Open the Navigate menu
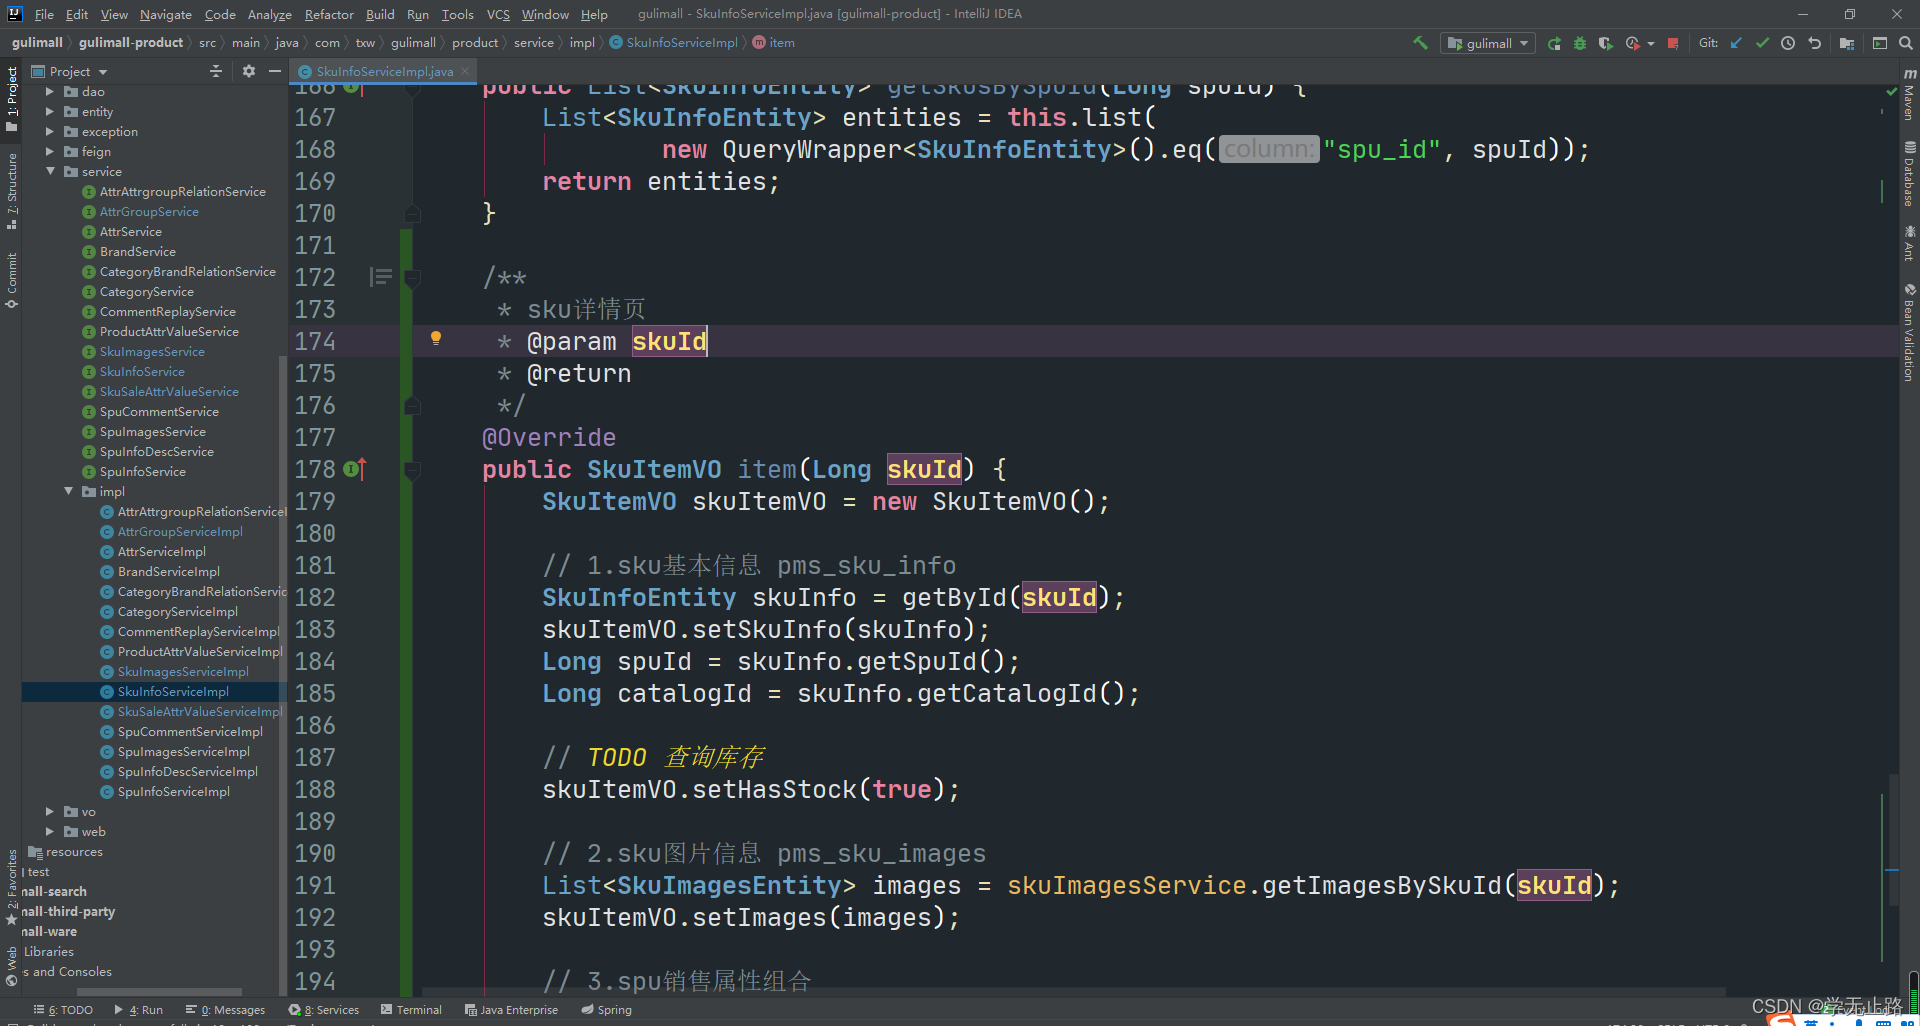This screenshot has height=1026, width=1920. pyautogui.click(x=165, y=14)
